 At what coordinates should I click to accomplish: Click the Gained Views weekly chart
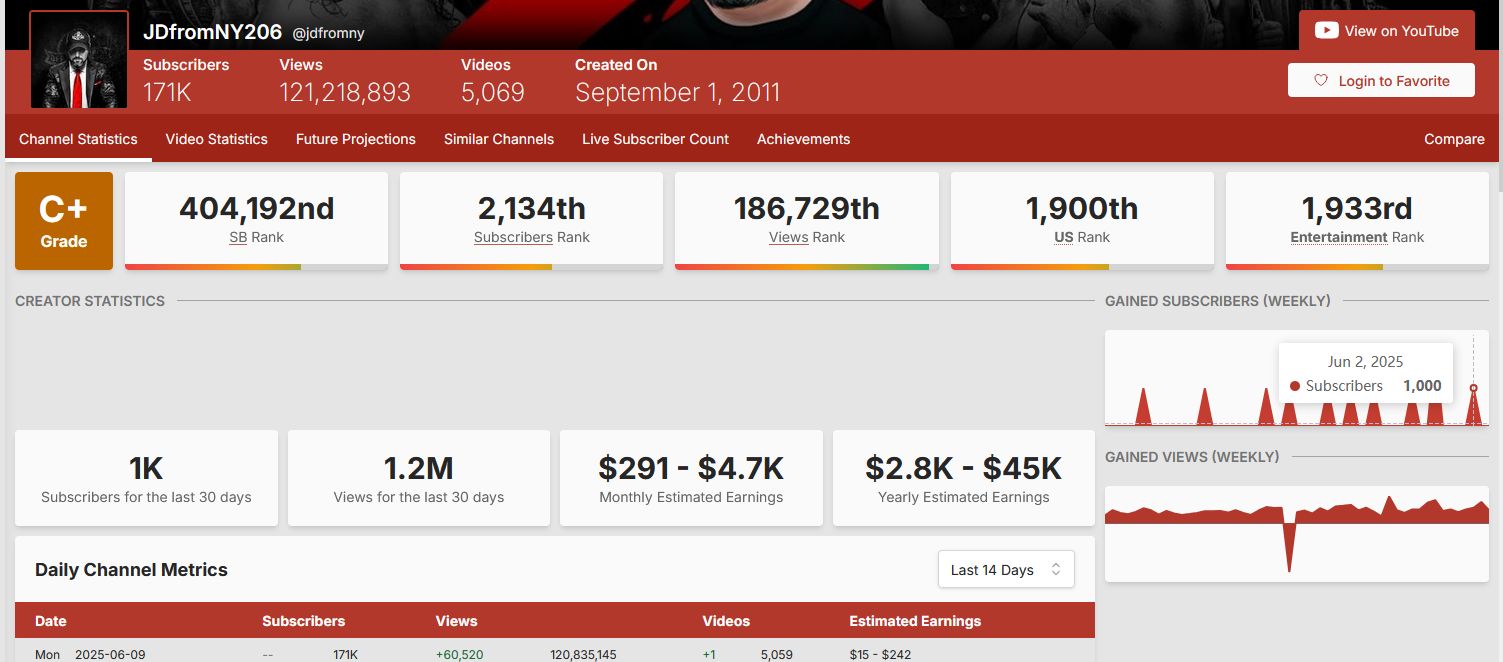click(x=1297, y=534)
